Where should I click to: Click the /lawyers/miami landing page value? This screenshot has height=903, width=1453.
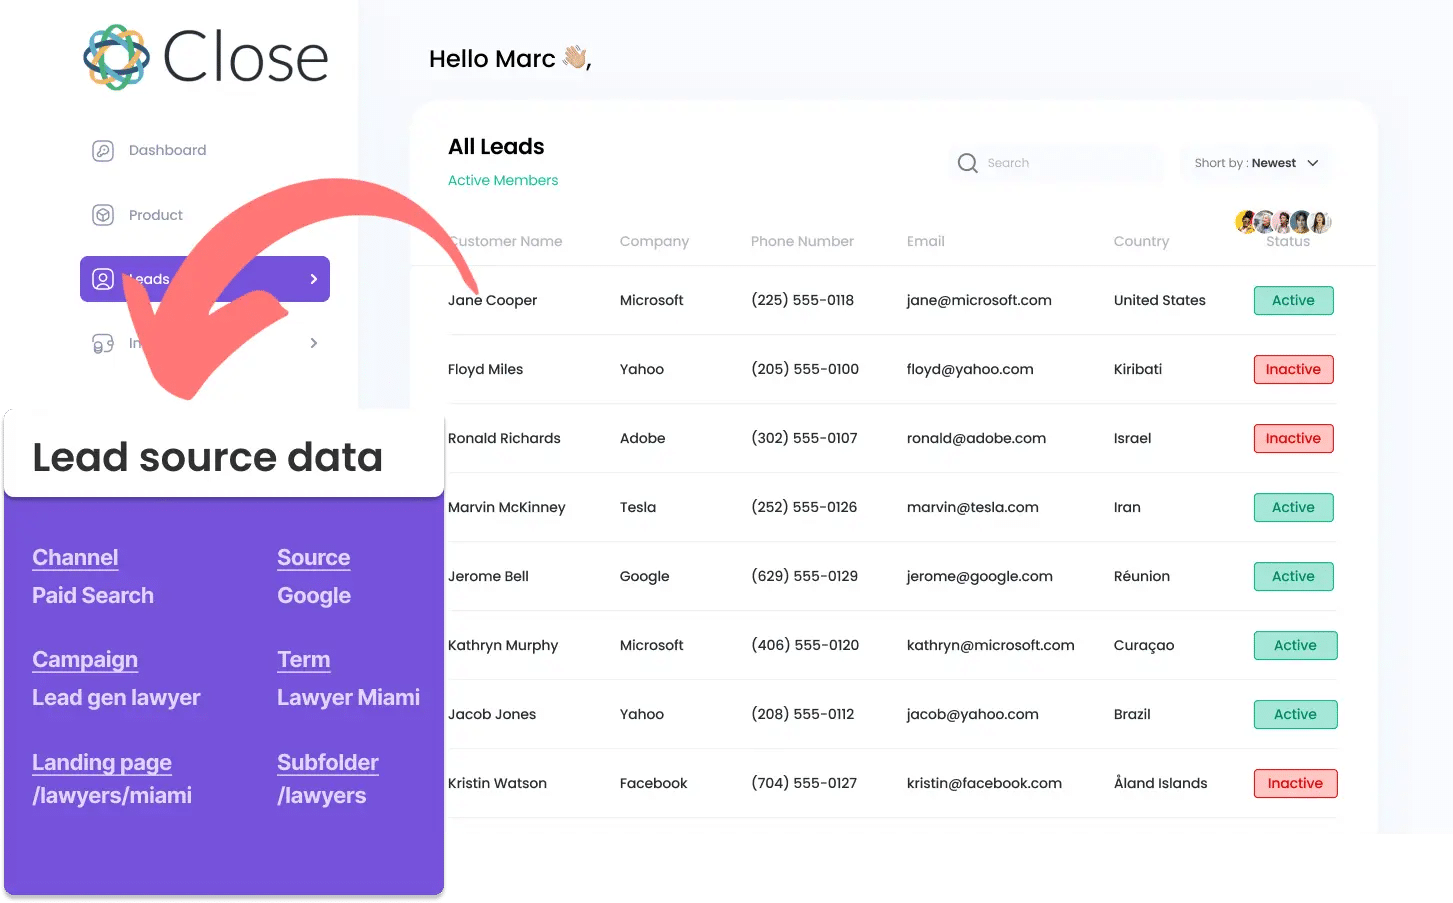pyautogui.click(x=112, y=796)
